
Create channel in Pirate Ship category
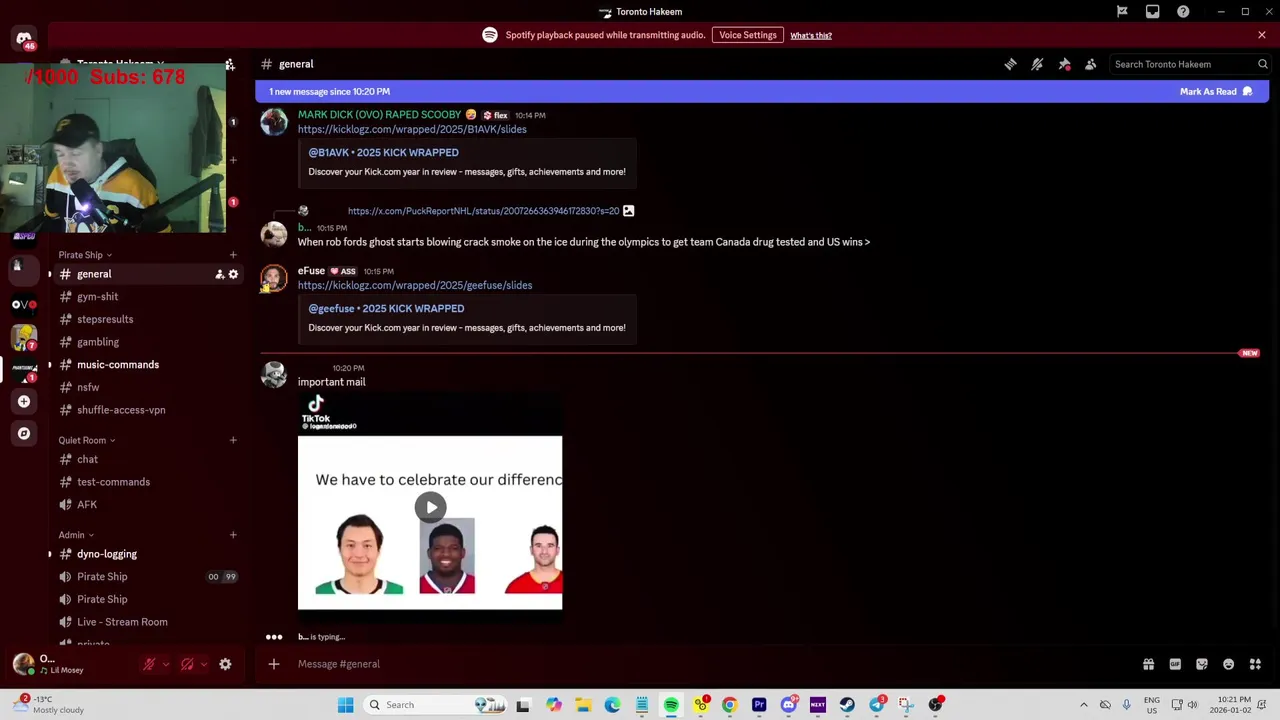233,255
